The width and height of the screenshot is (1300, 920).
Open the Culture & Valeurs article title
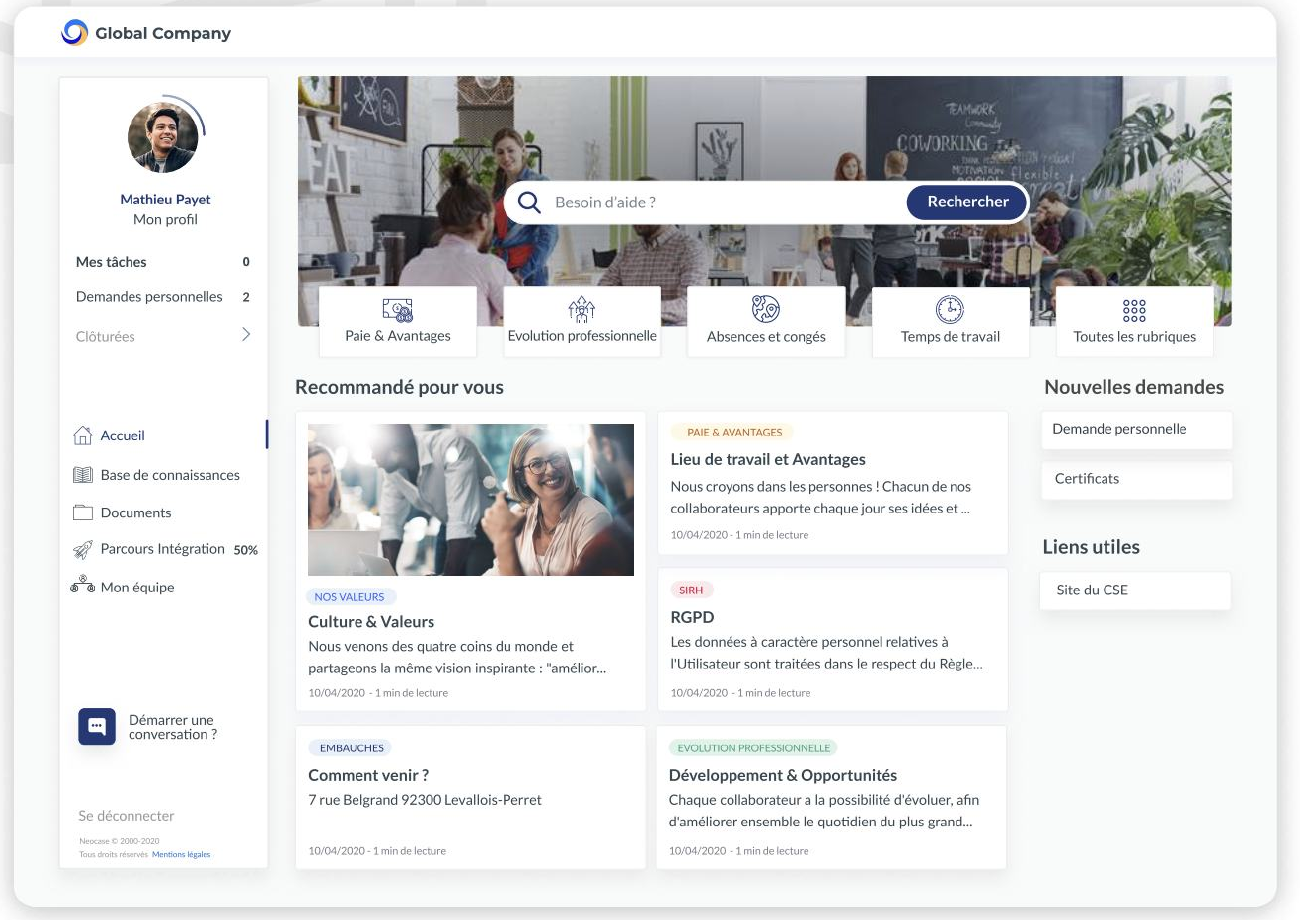pyautogui.click(x=371, y=622)
